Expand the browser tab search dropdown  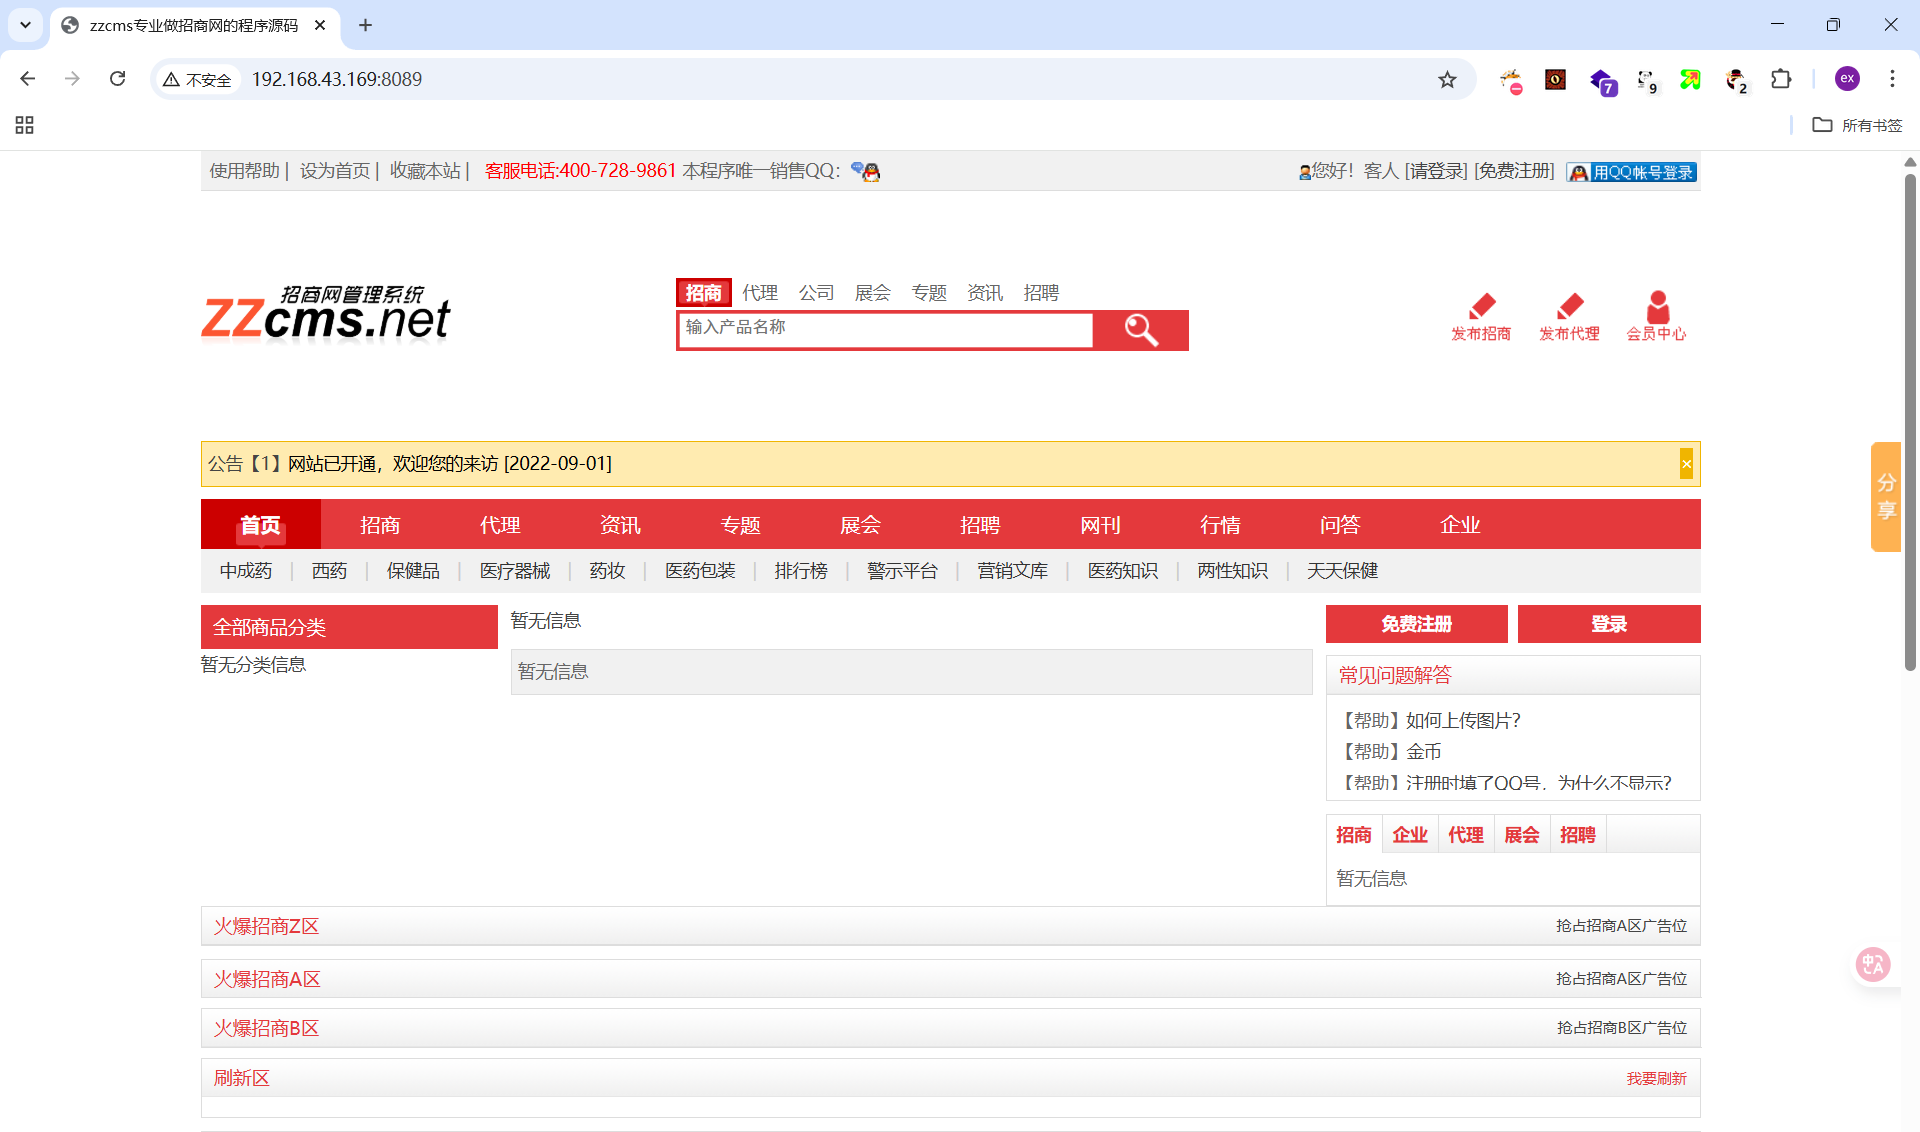[25, 25]
